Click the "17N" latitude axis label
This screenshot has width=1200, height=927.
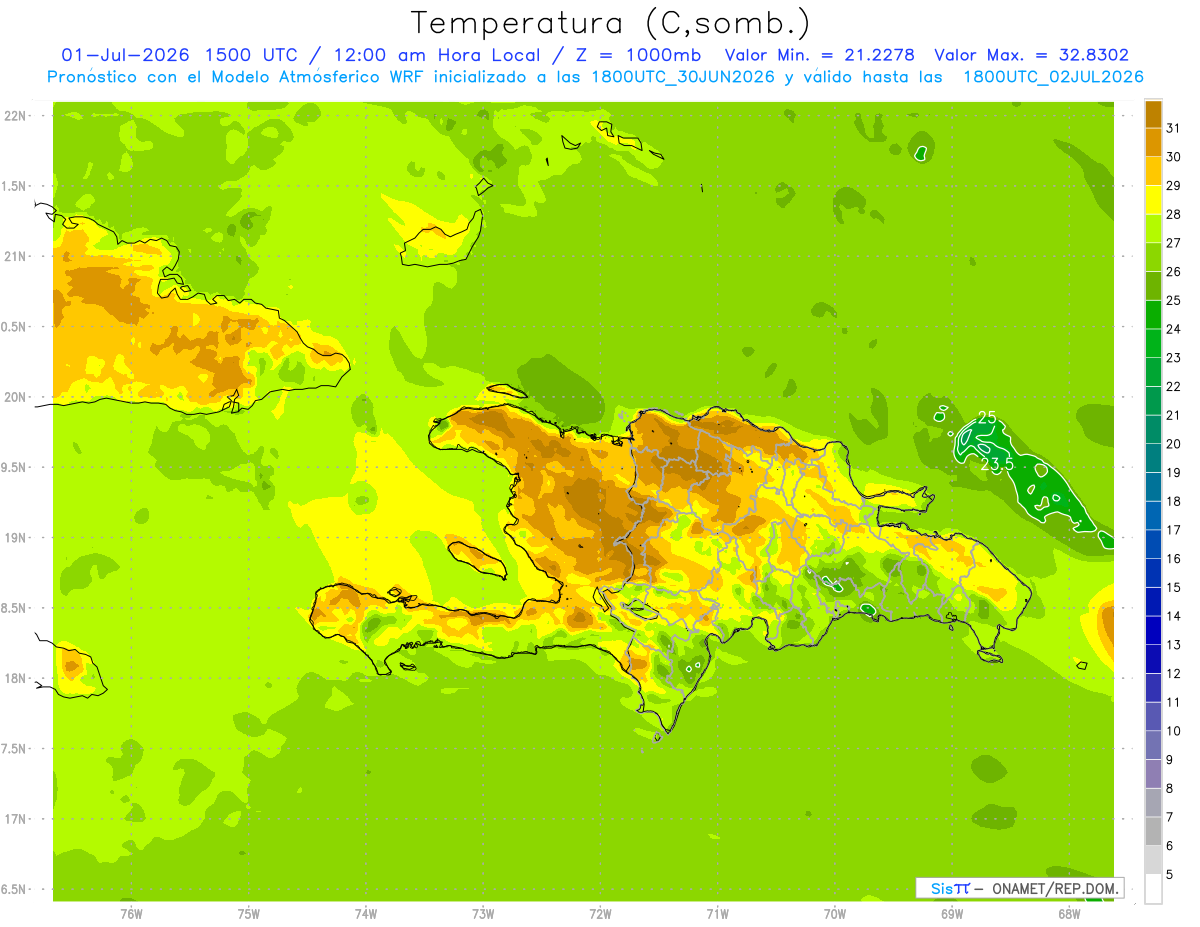pyautogui.click(x=16, y=819)
